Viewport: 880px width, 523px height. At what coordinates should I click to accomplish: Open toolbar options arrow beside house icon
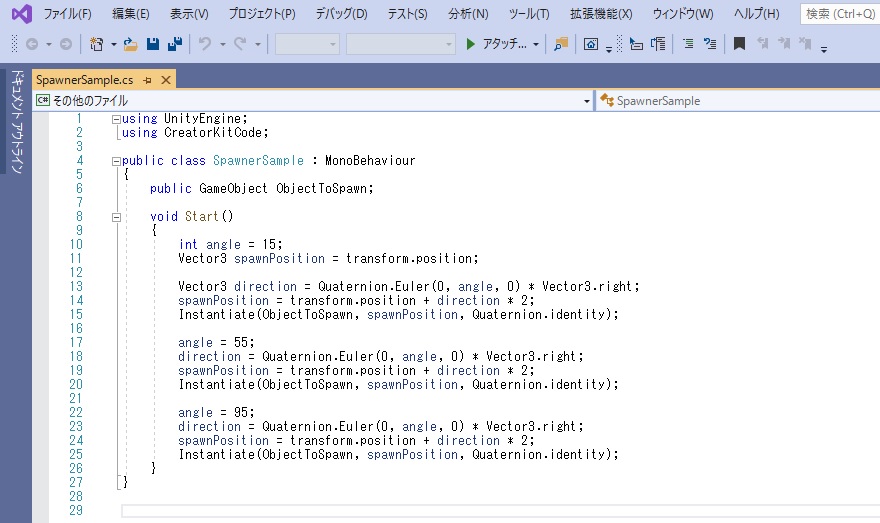click(609, 49)
